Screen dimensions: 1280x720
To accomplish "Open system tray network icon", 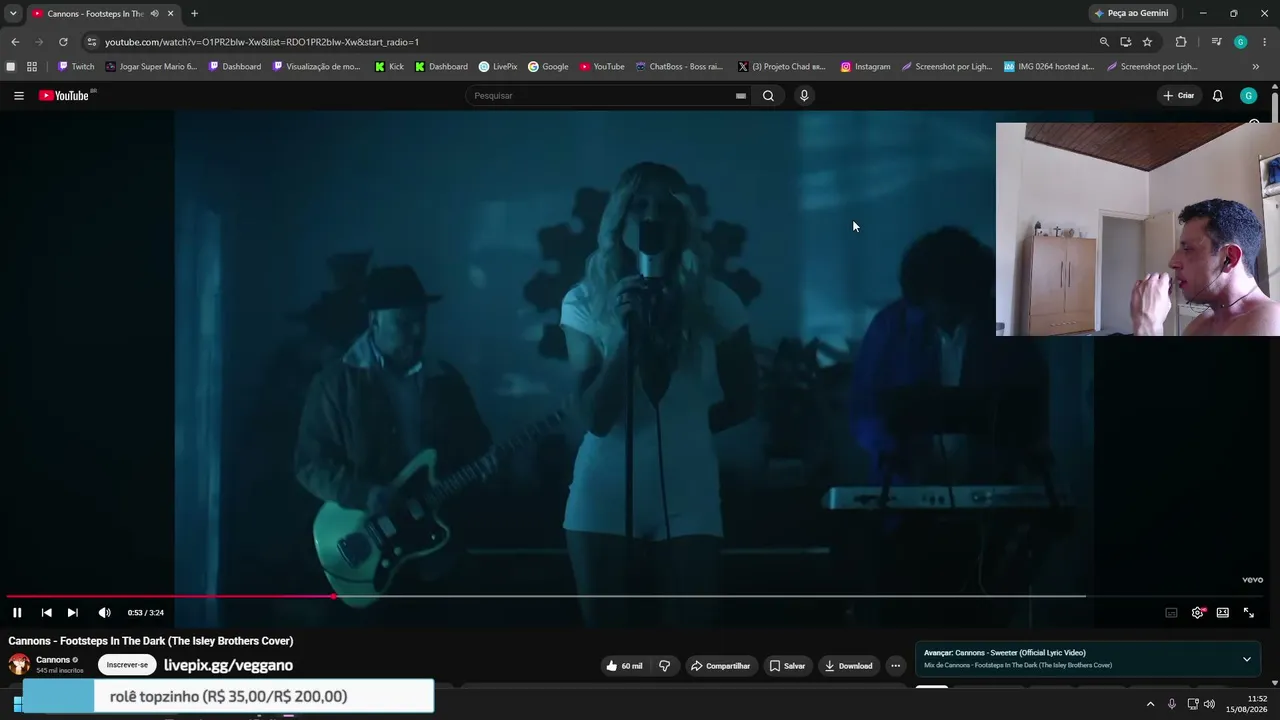I will pos(1192,704).
